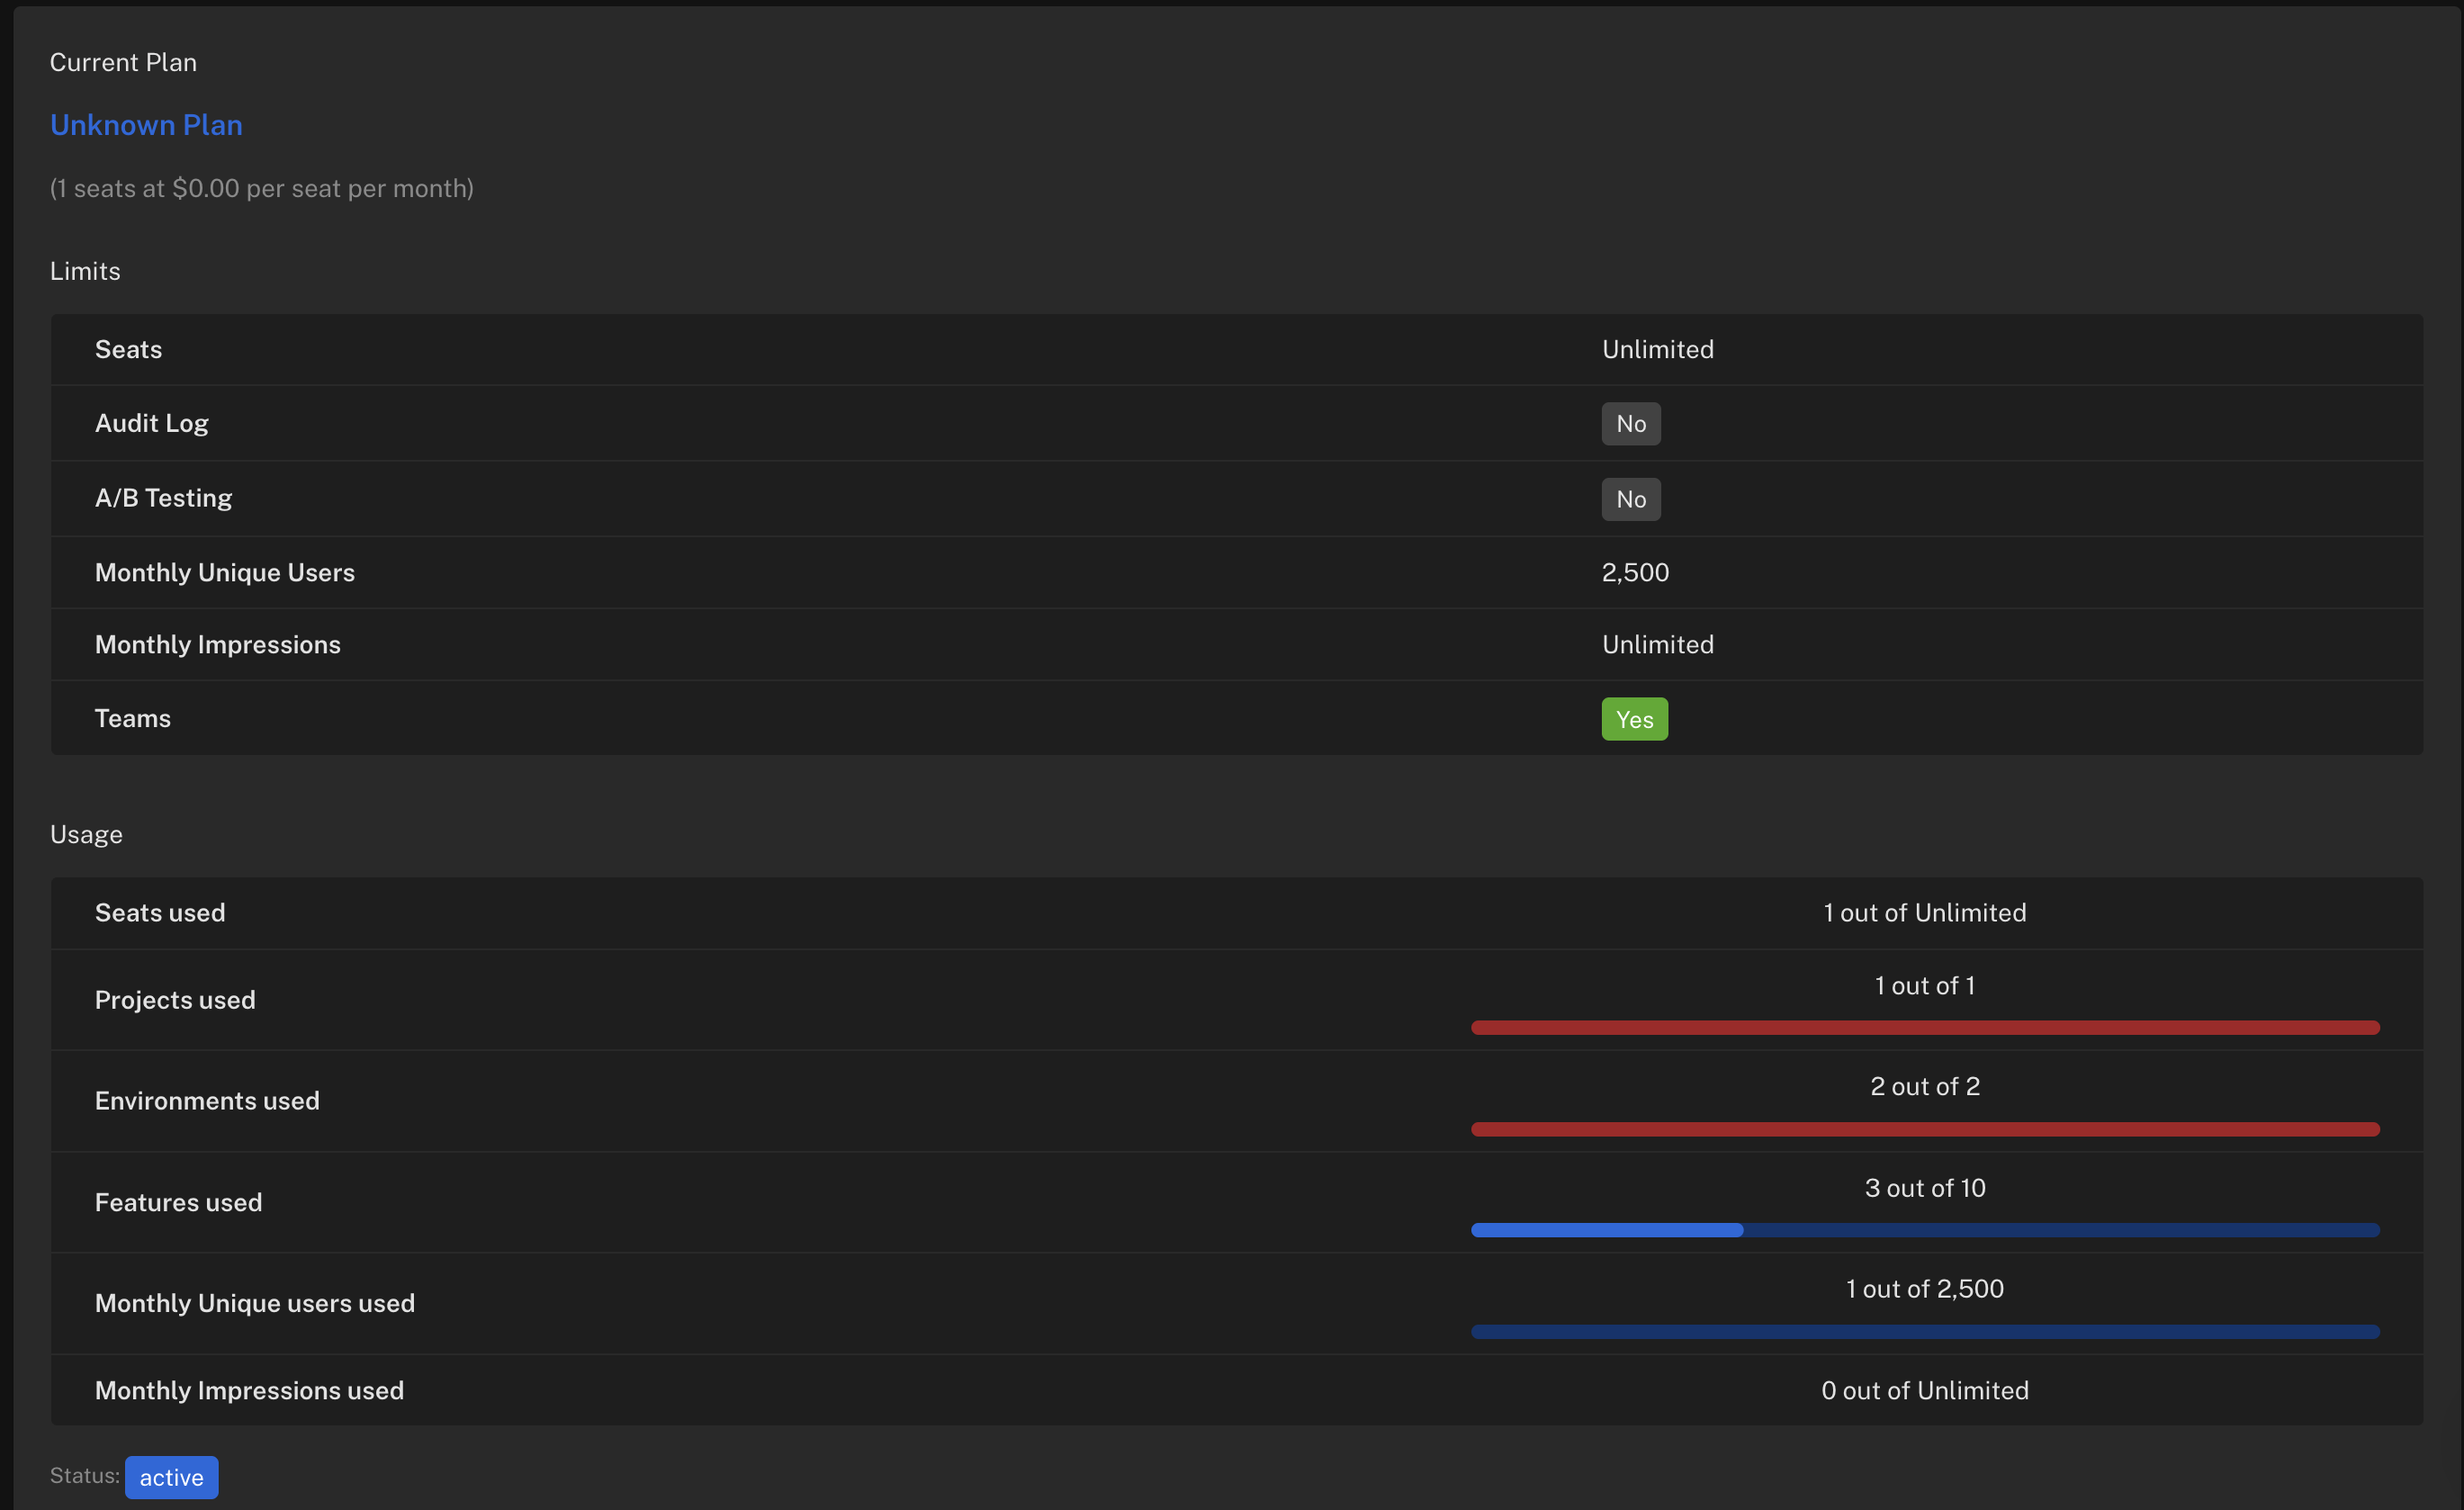Click the Features used progress bar
The image size is (2464, 1510).
pos(1924,1230)
